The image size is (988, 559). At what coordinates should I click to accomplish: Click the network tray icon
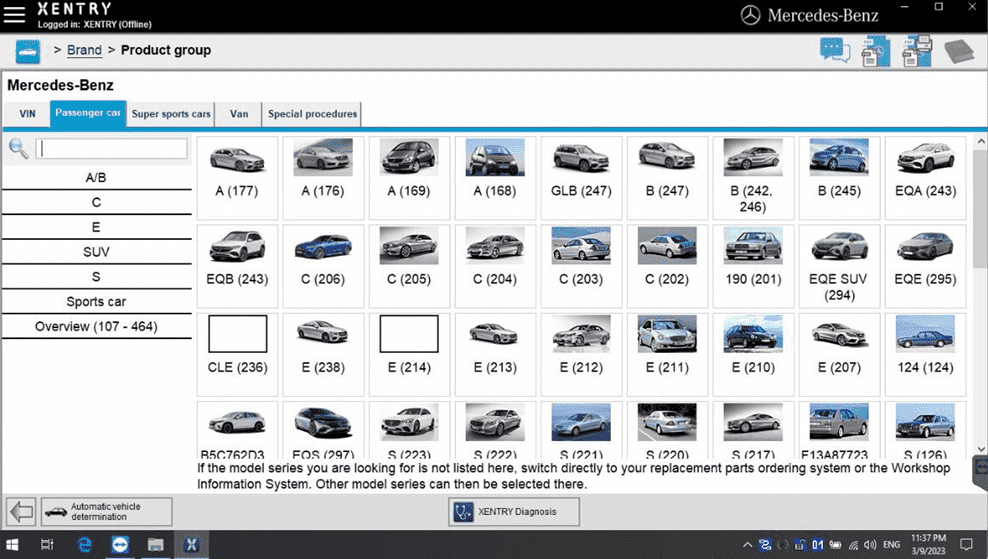click(x=854, y=545)
